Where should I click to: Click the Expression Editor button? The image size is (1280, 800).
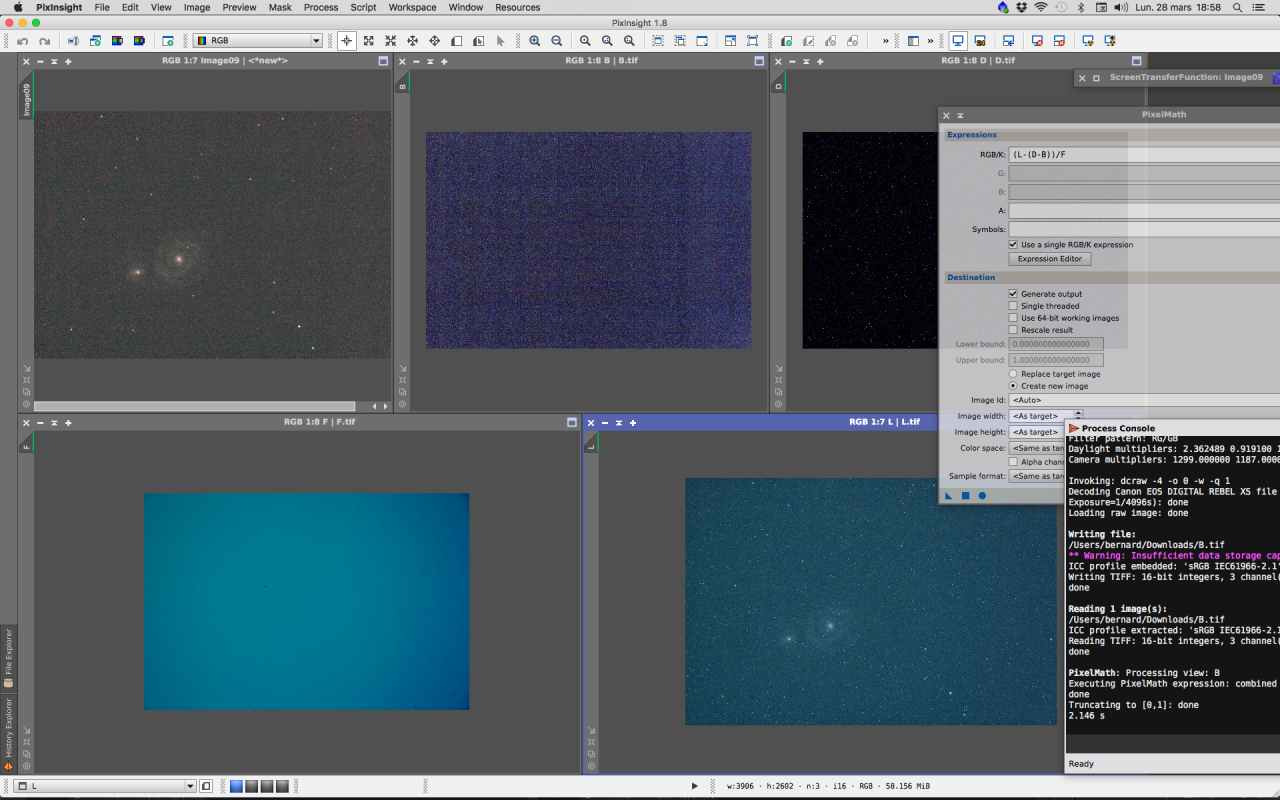pyautogui.click(x=1049, y=259)
